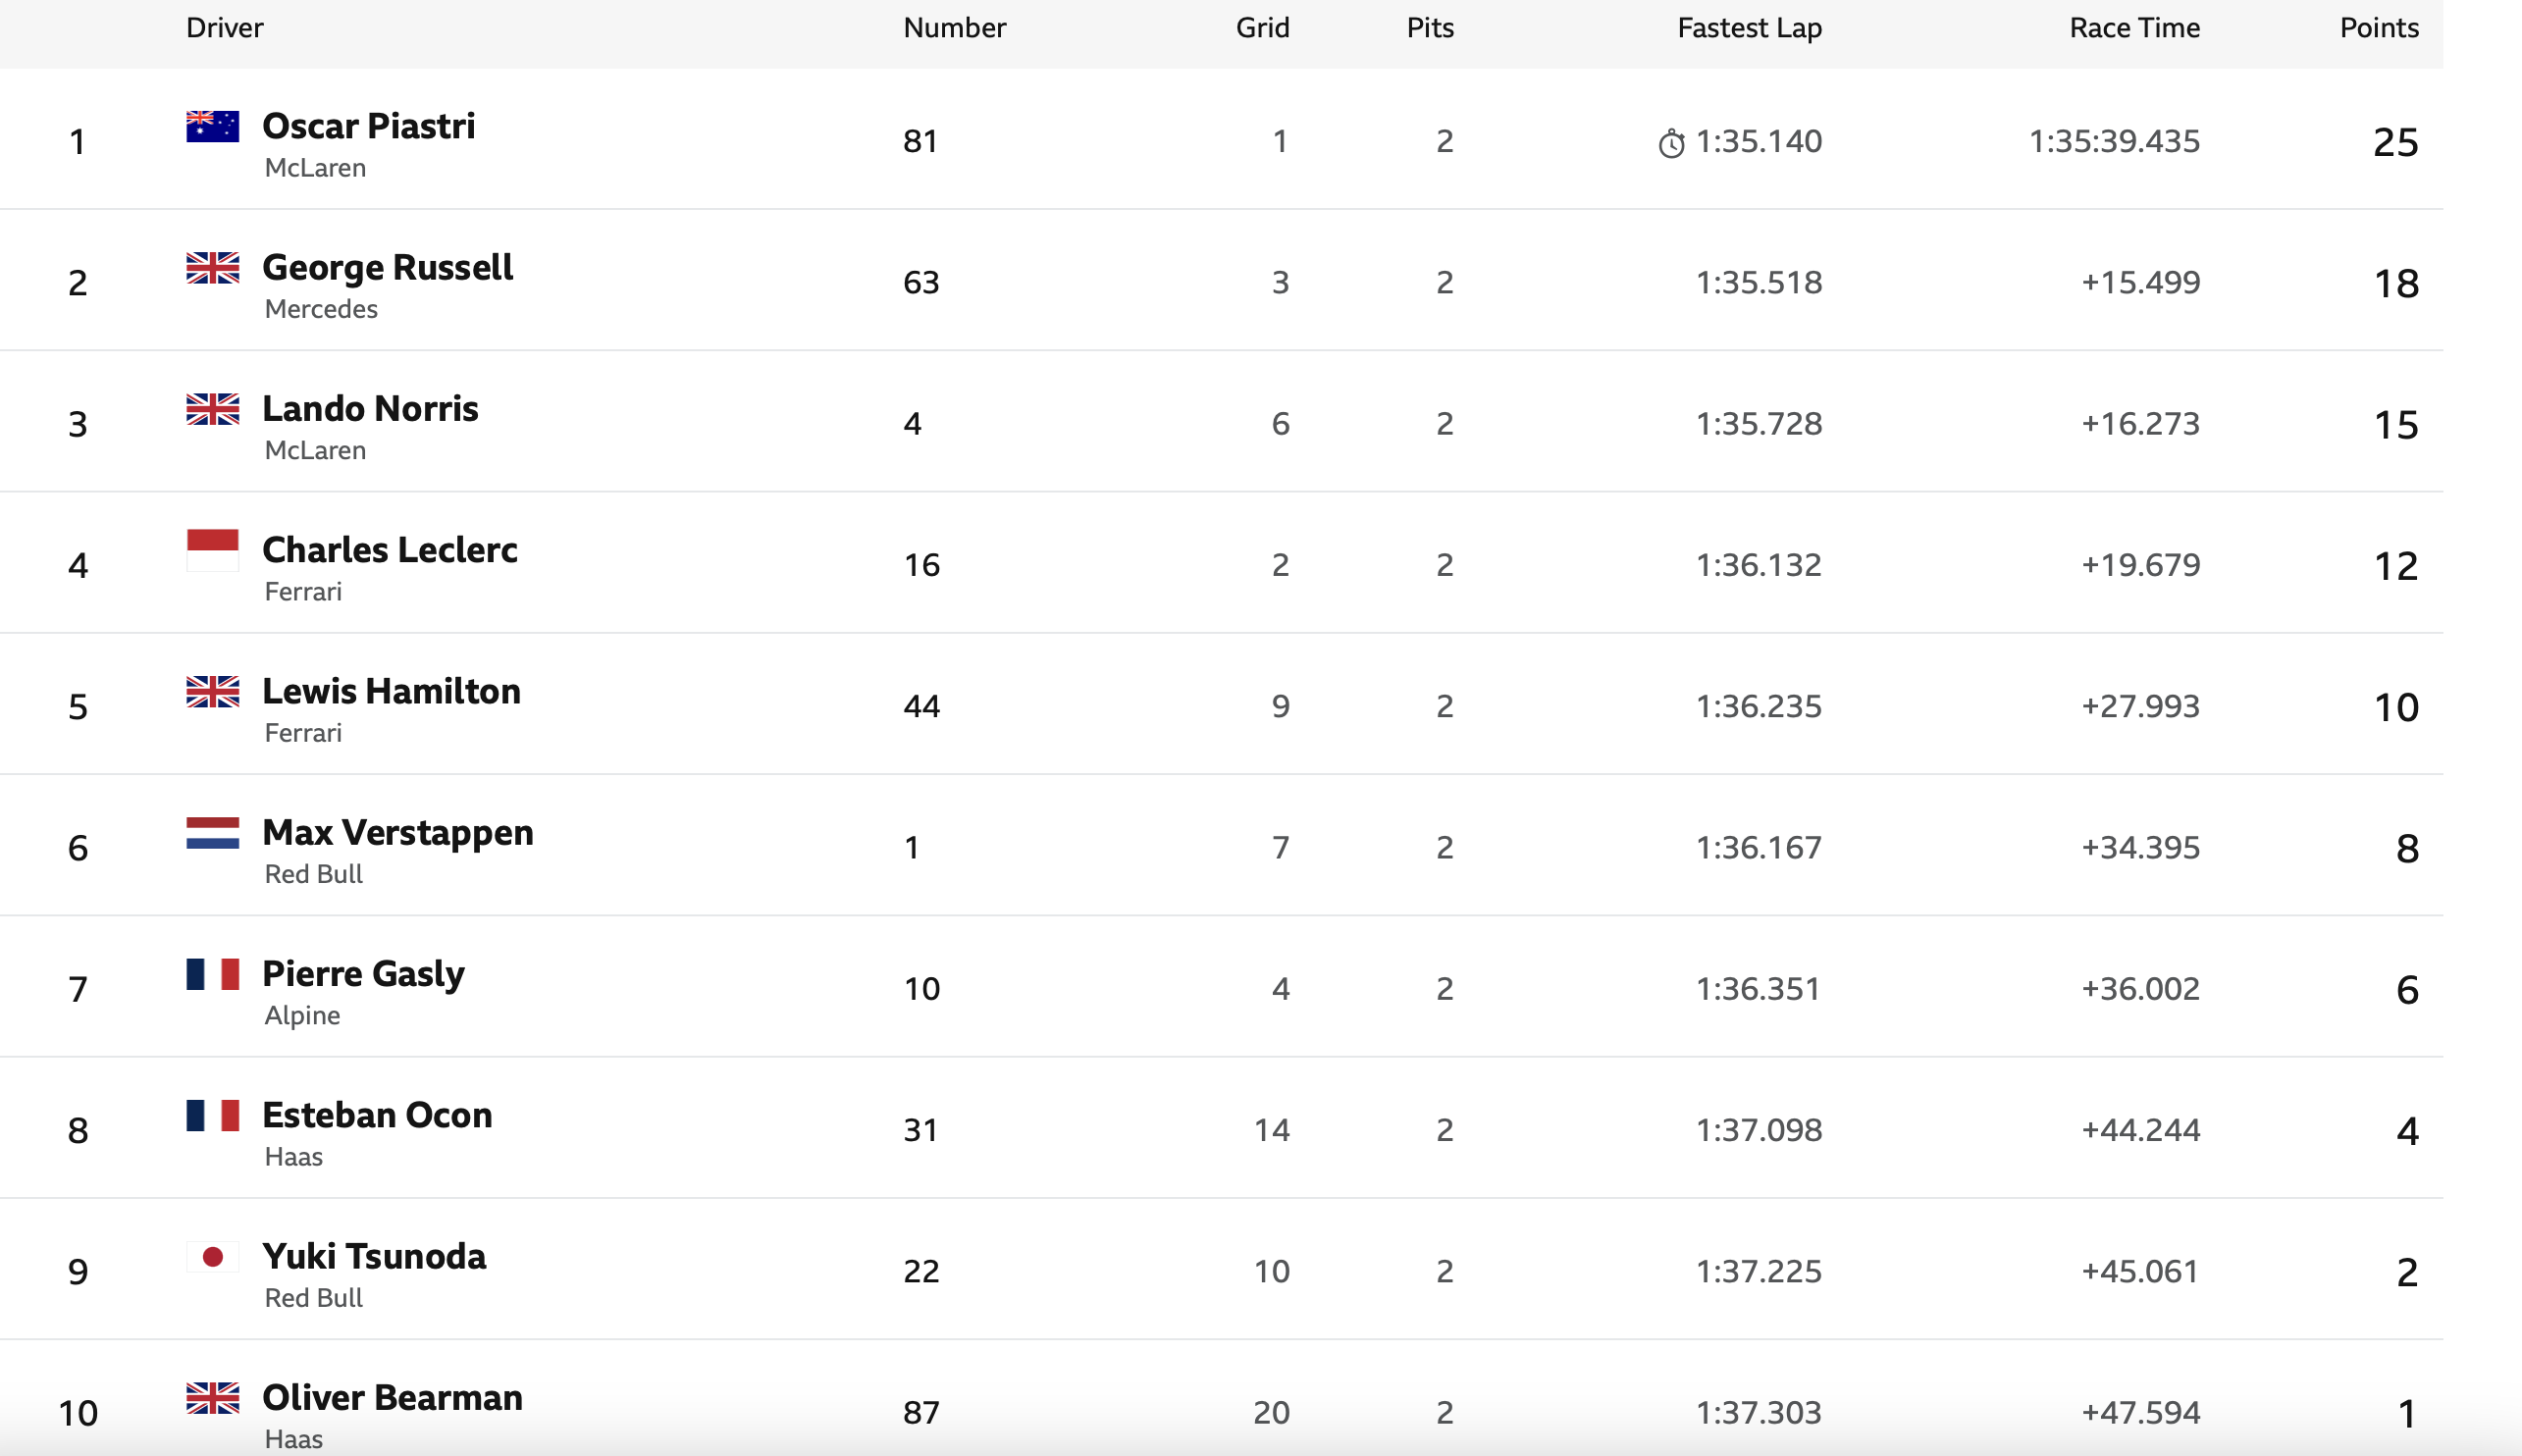Image resolution: width=2522 pixels, height=1456 pixels.
Task: Click the Monaco flag beside Charles Leclerc
Action: coord(212,550)
